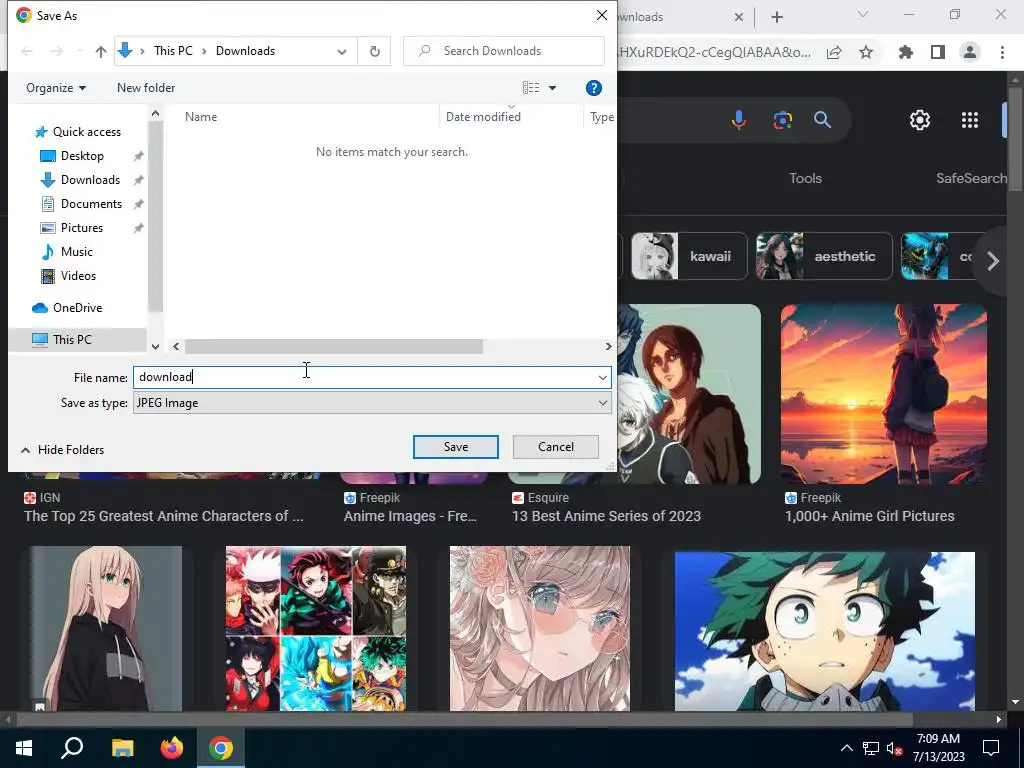Open the Save As help button

pos(593,88)
